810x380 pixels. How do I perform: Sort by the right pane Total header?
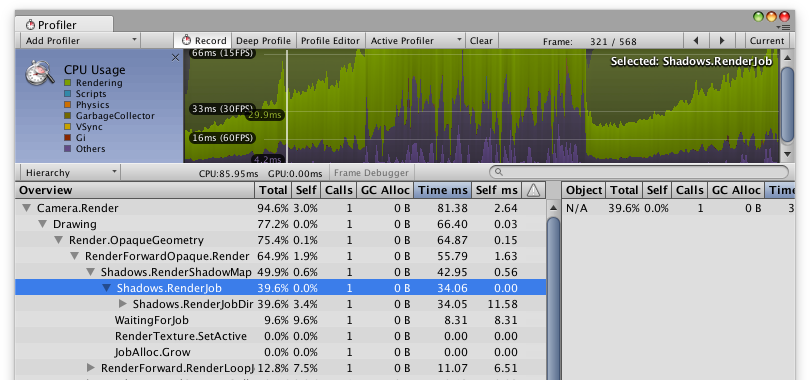[x=624, y=191]
